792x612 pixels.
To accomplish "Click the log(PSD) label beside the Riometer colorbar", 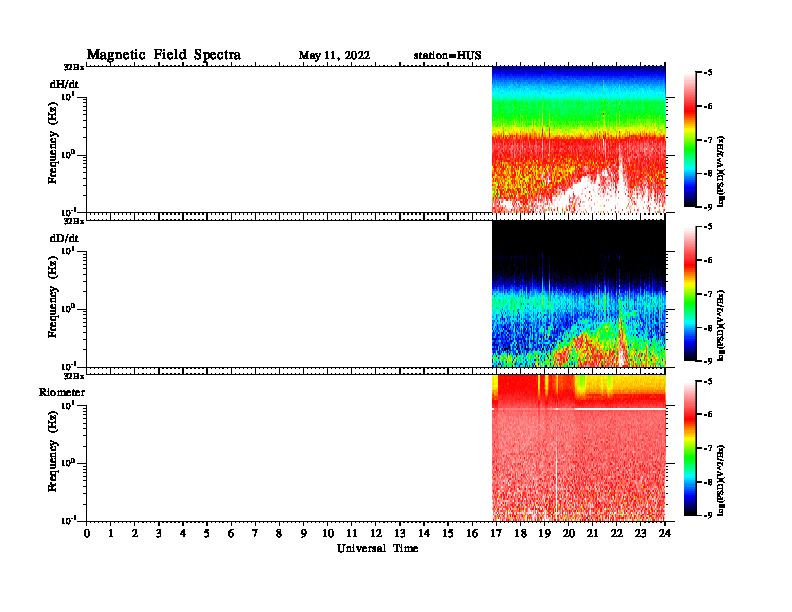I will [x=721, y=480].
